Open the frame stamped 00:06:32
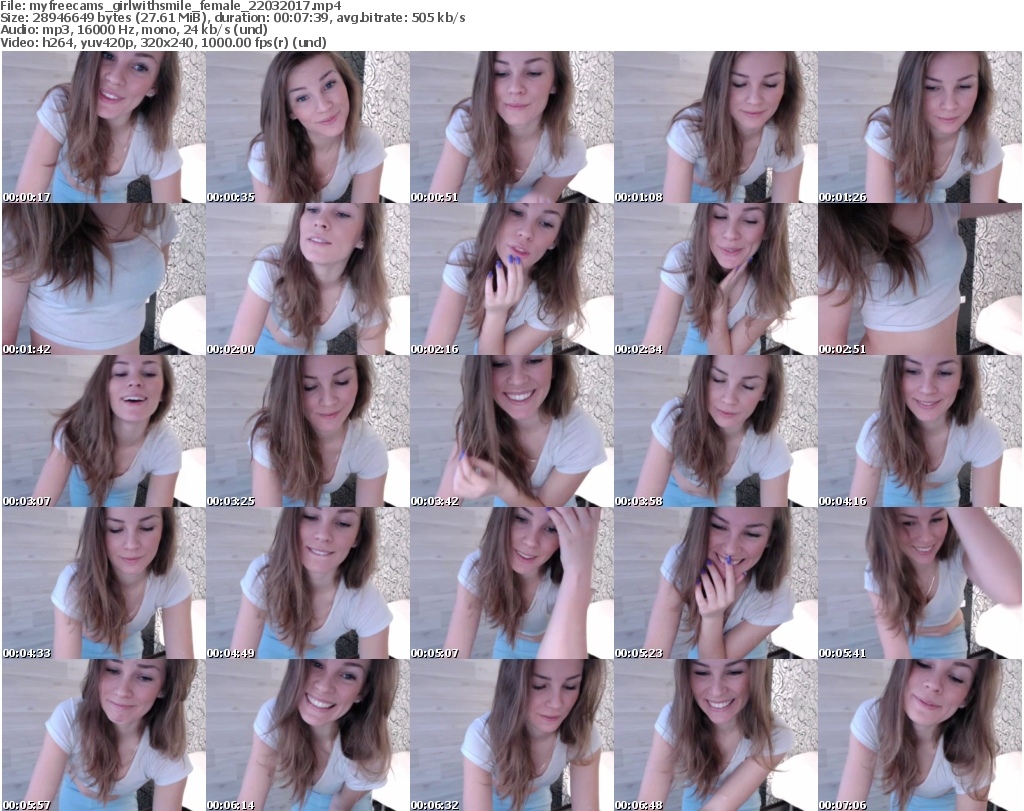1024x811 pixels. (x=512, y=735)
